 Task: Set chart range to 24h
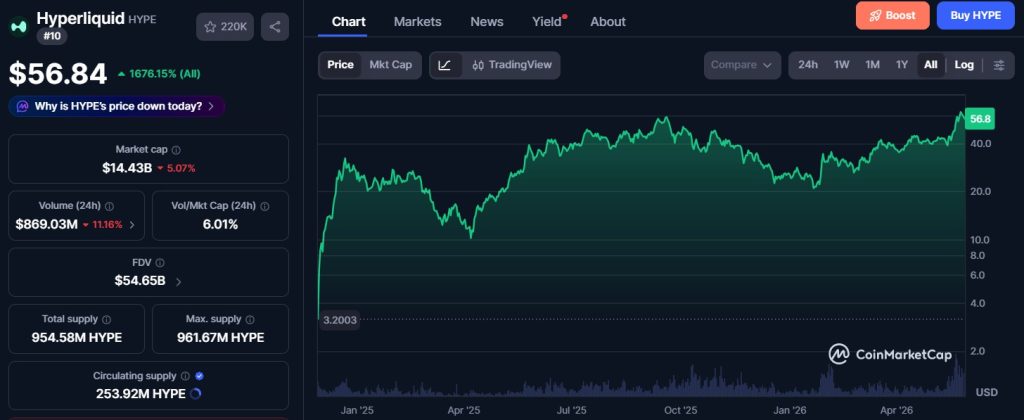[x=808, y=65]
